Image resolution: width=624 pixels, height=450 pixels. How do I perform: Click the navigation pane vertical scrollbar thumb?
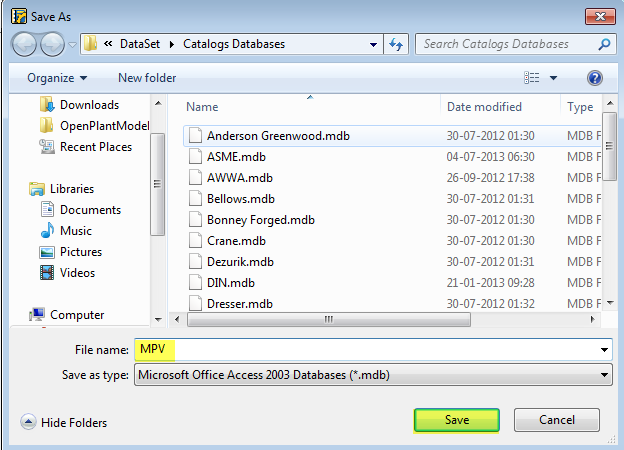(x=158, y=184)
